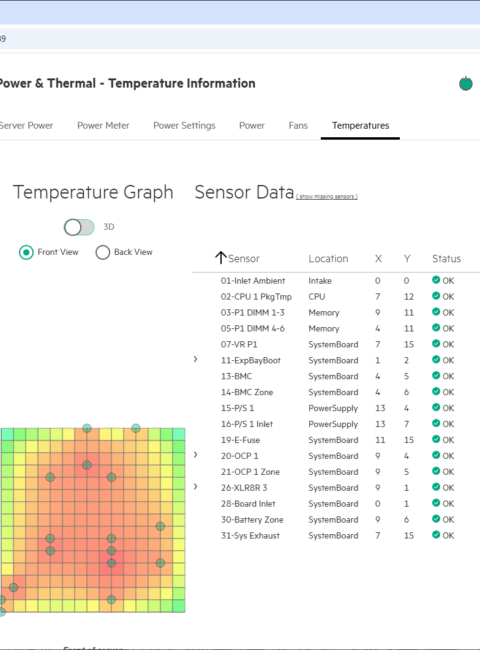Image resolution: width=480 pixels, height=650 pixels.
Task: Click the sensor dot at heatmap top center
Action: point(87,428)
